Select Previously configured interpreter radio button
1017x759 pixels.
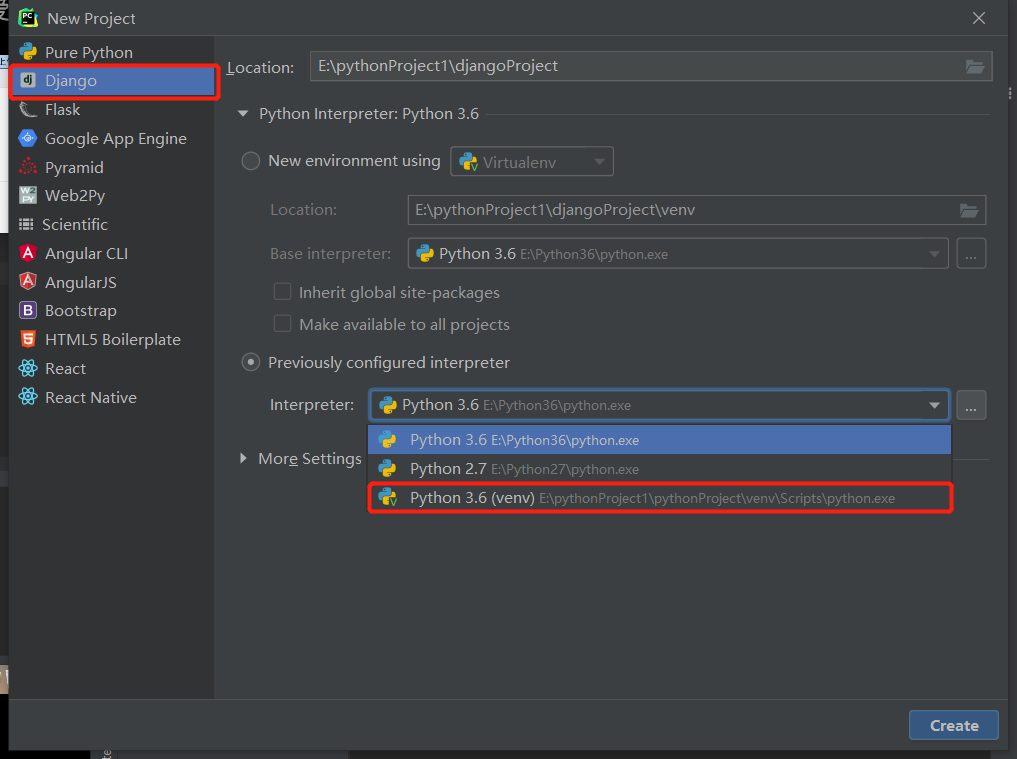coord(251,362)
